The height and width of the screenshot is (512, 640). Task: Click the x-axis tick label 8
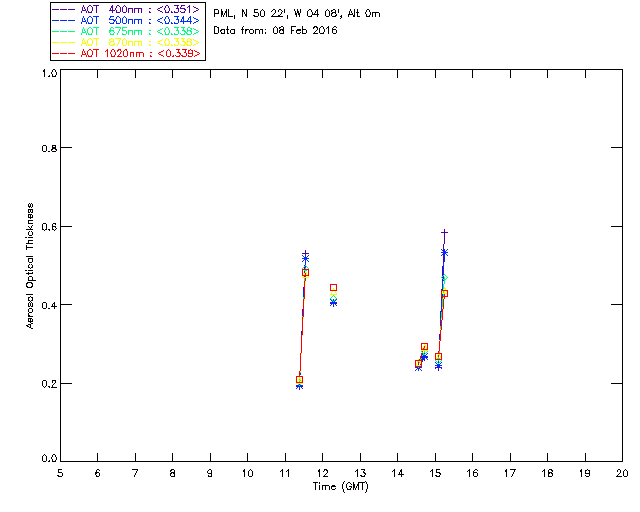coord(173,473)
